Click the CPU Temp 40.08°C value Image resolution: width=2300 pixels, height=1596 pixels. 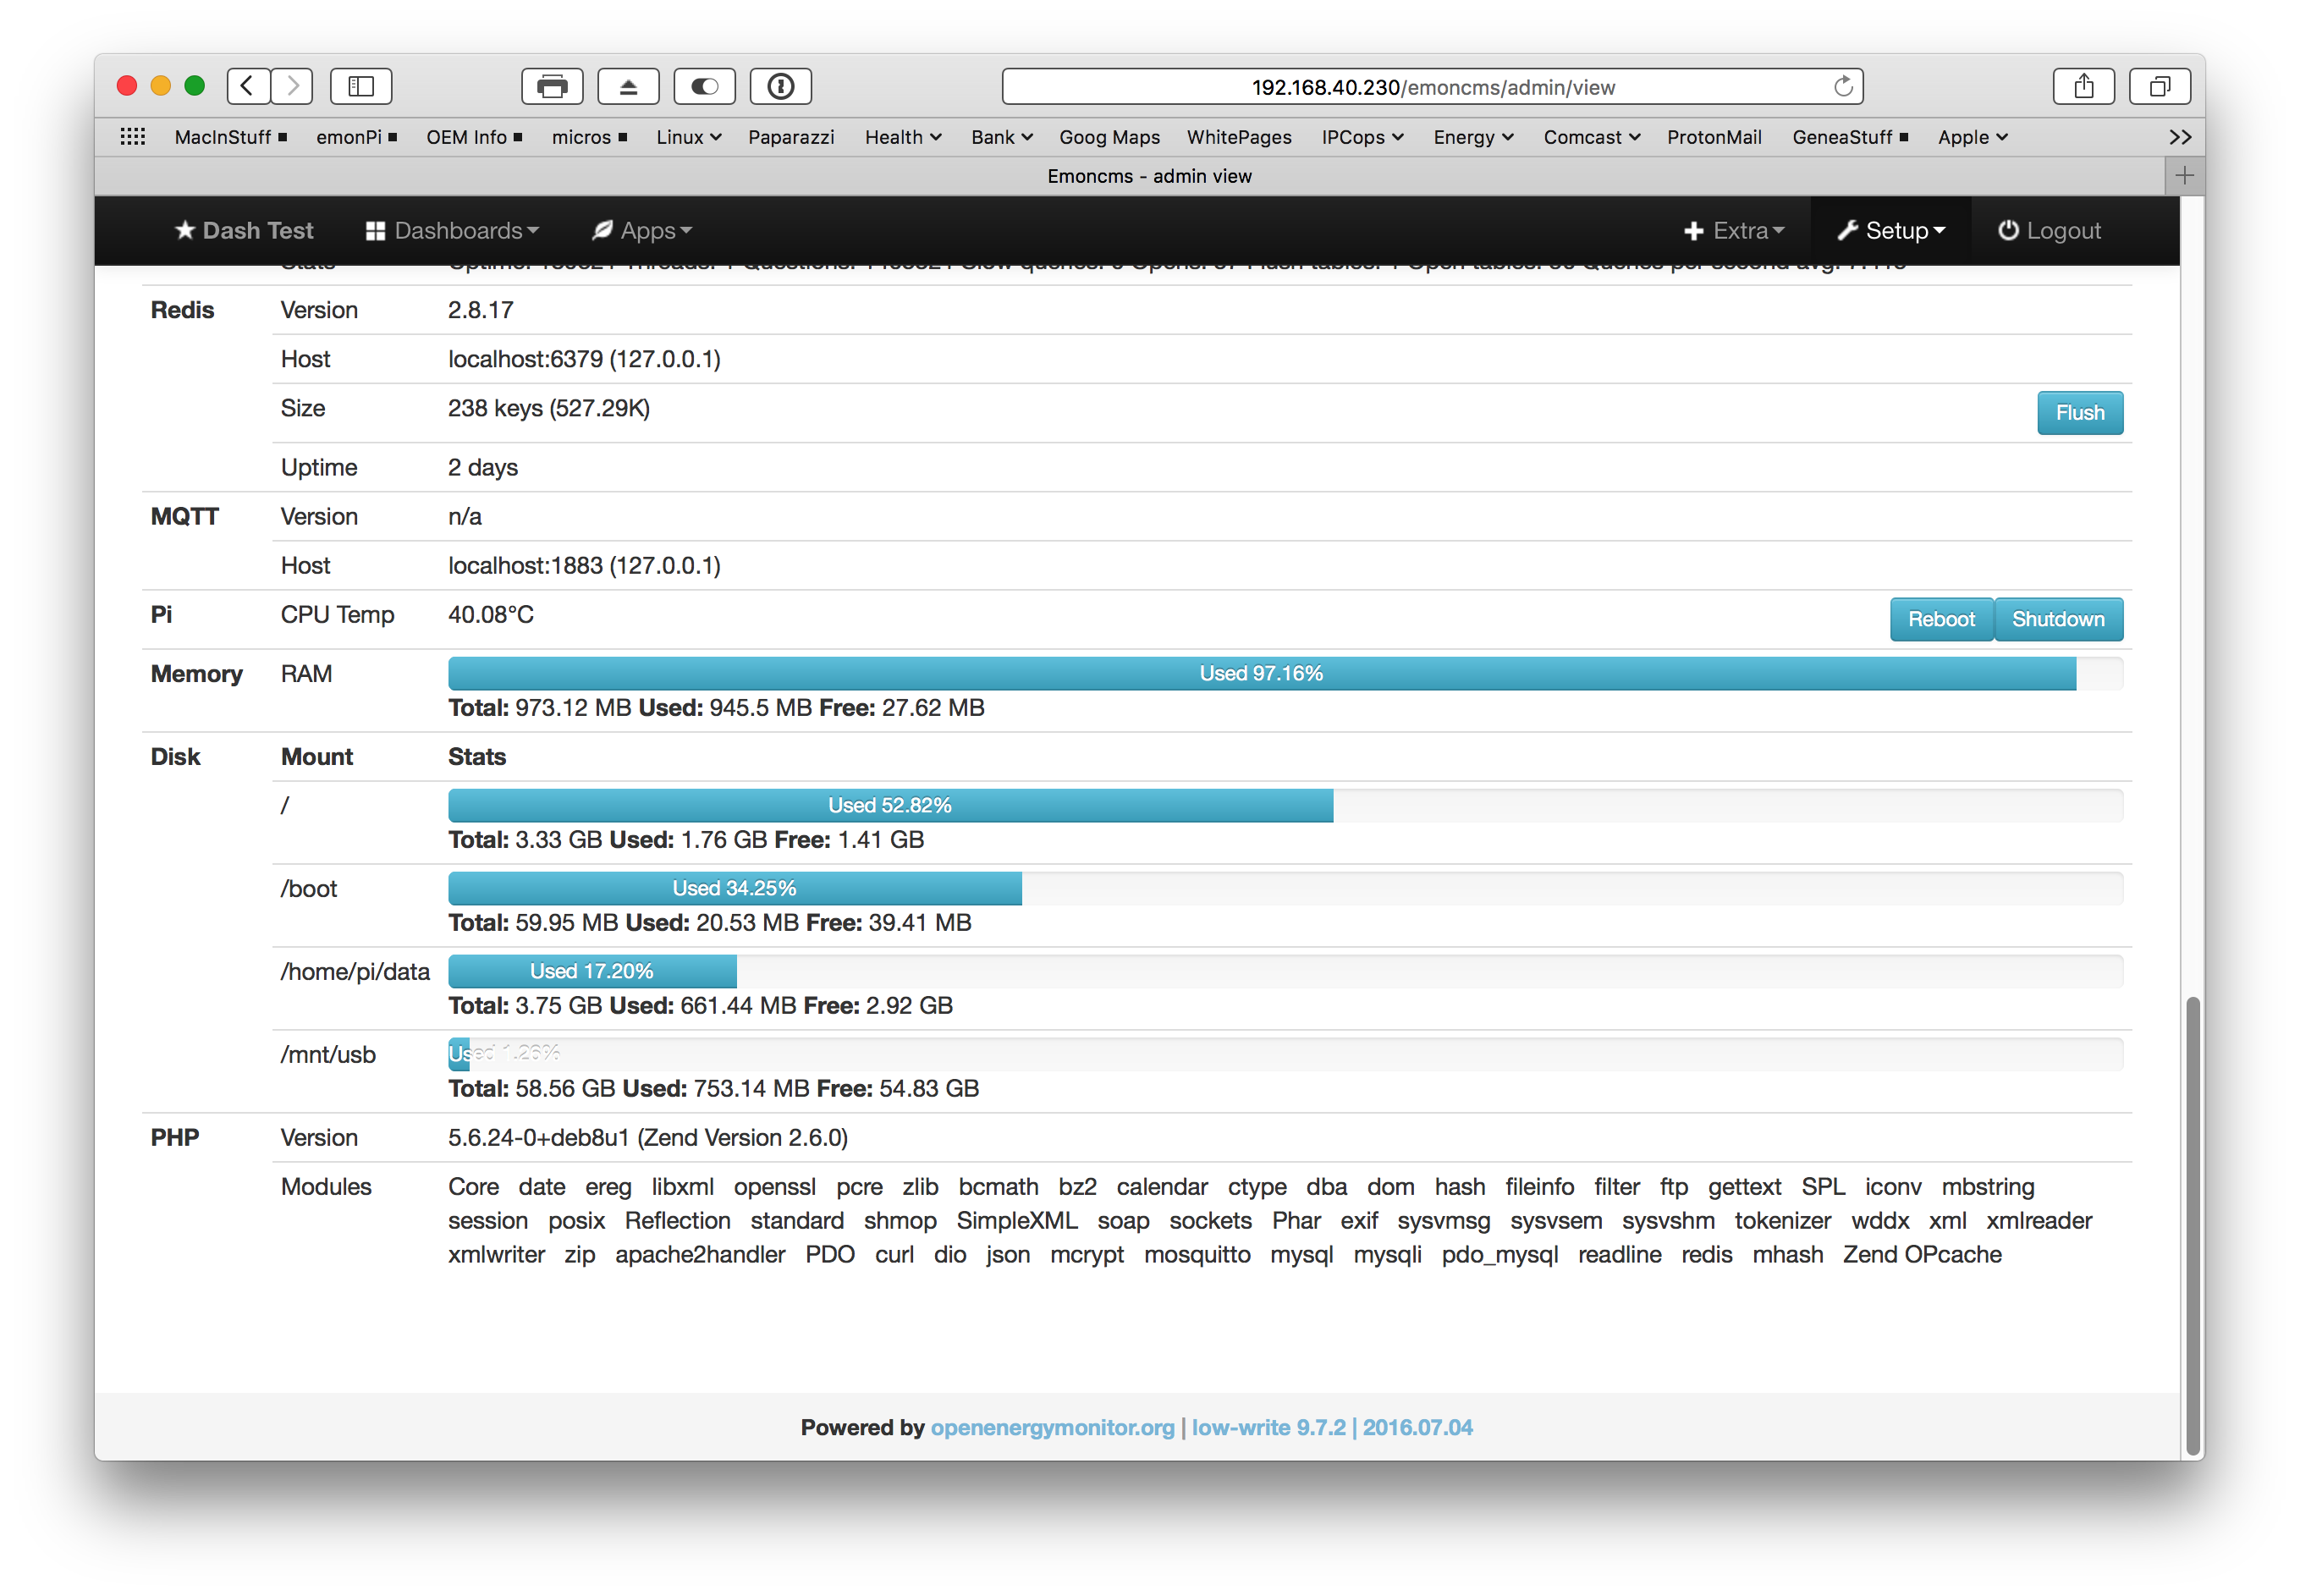(490, 615)
